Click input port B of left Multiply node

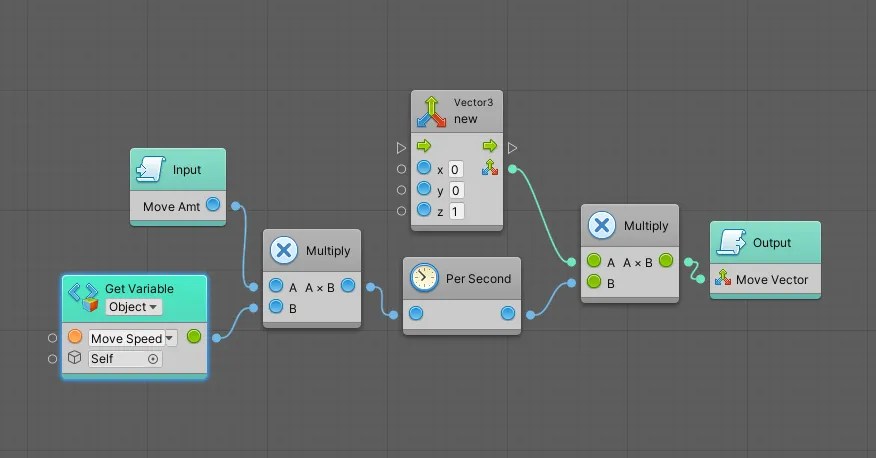276,306
